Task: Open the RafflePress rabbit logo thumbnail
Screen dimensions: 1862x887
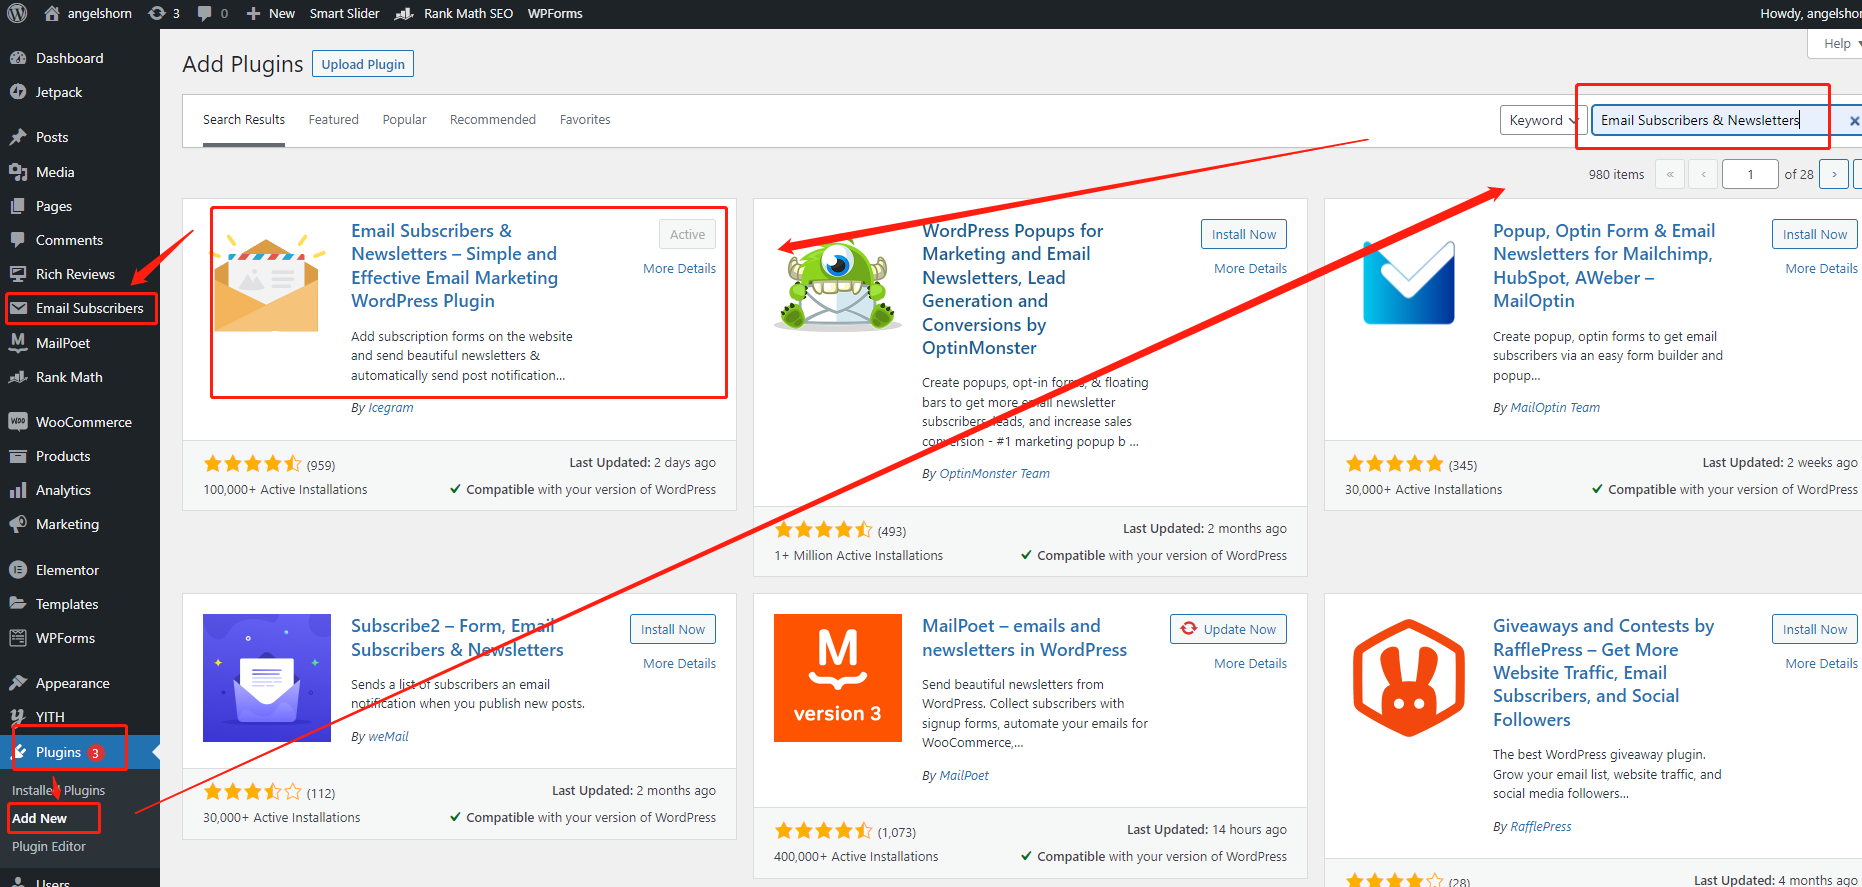Action: pyautogui.click(x=1409, y=678)
